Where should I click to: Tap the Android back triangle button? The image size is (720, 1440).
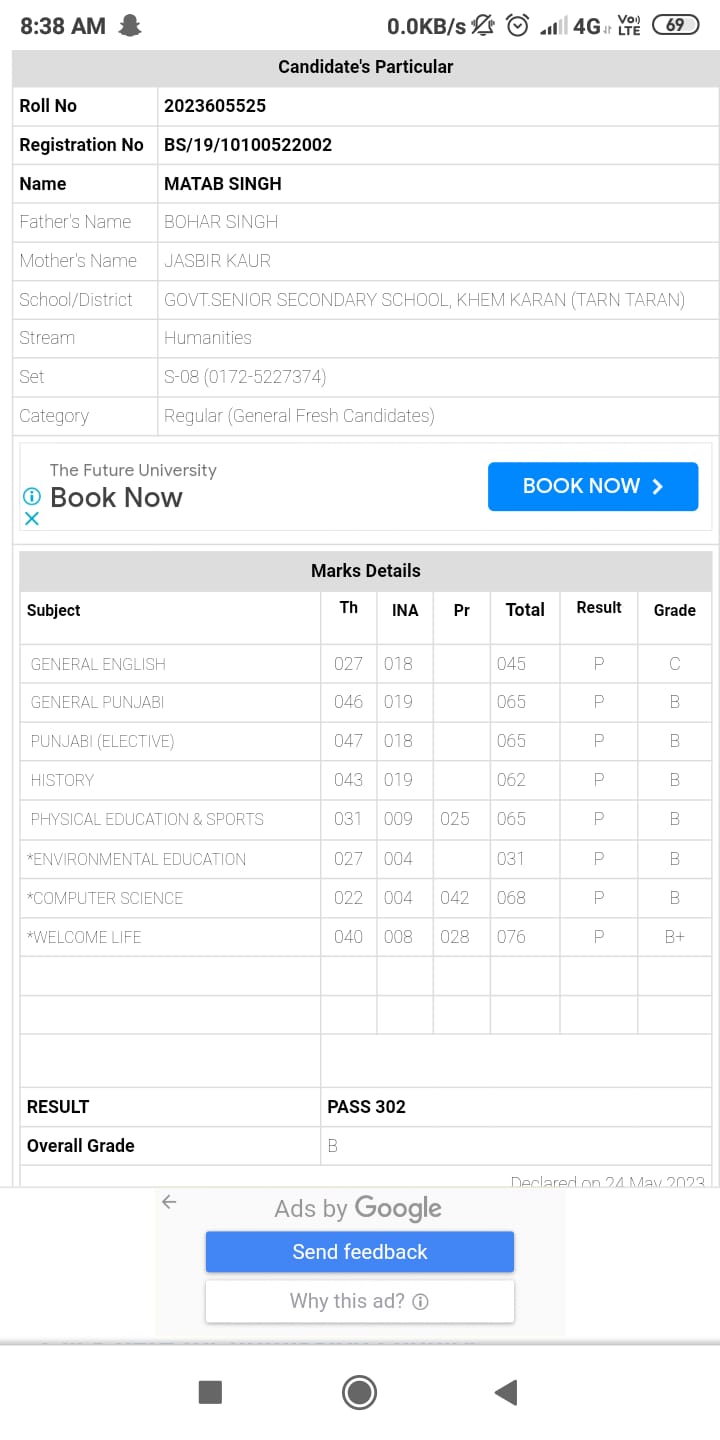tap(506, 1392)
